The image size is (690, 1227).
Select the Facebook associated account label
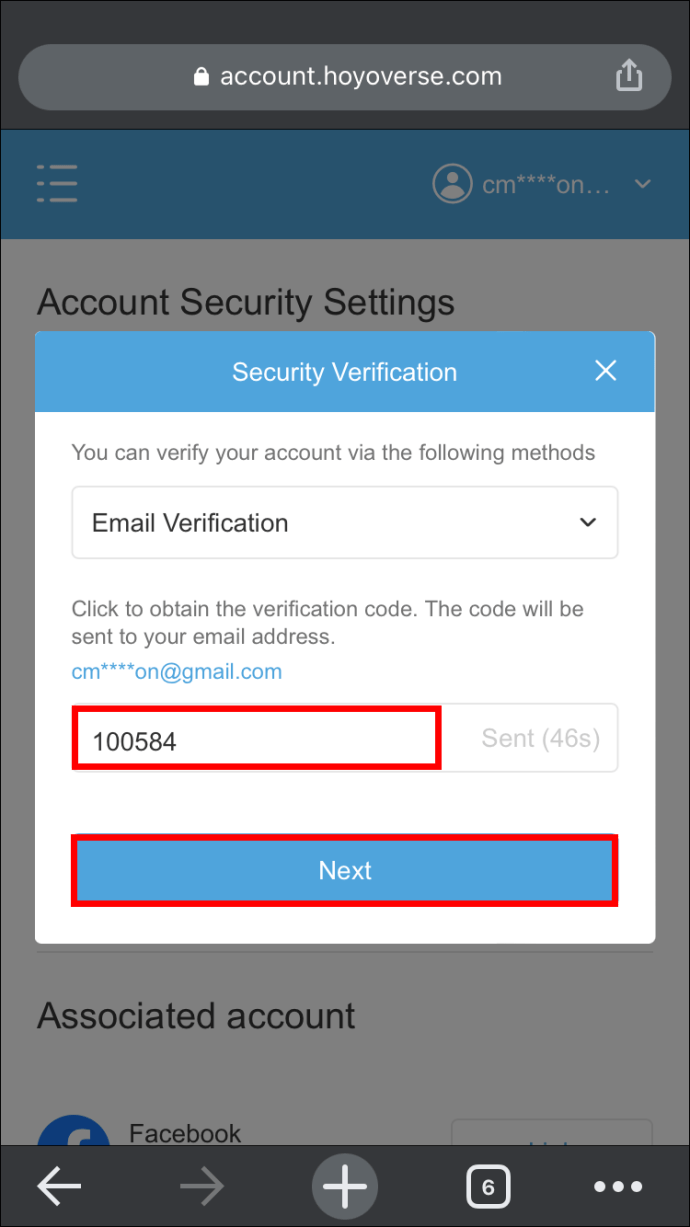[185, 1133]
